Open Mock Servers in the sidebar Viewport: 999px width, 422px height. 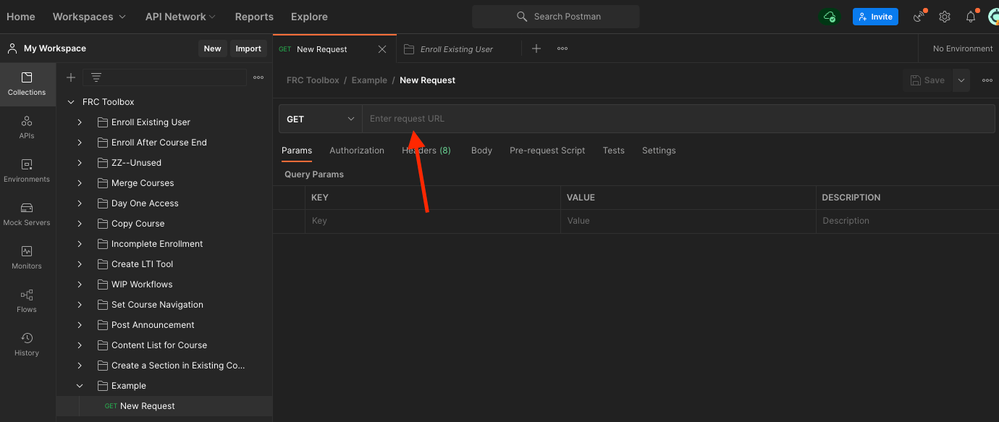(27, 213)
